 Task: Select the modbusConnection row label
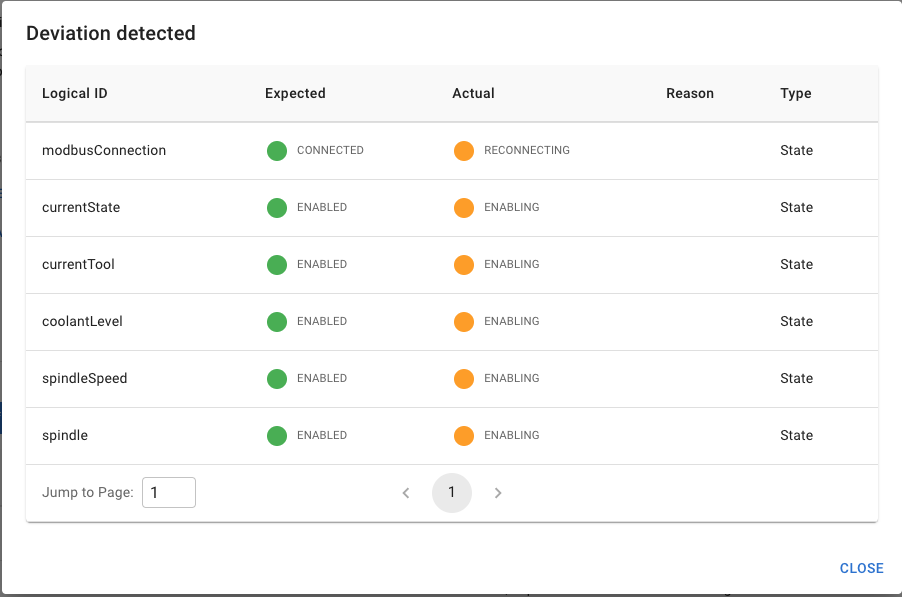(x=104, y=151)
